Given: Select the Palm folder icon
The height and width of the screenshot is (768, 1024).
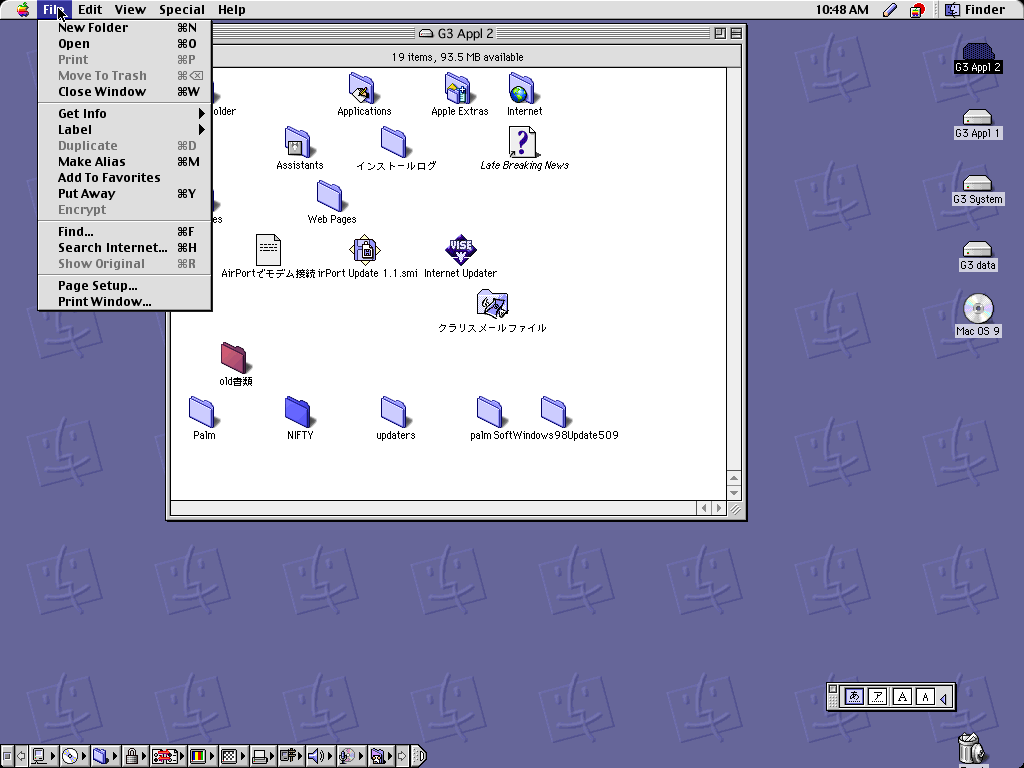Looking at the screenshot, I should [201, 412].
